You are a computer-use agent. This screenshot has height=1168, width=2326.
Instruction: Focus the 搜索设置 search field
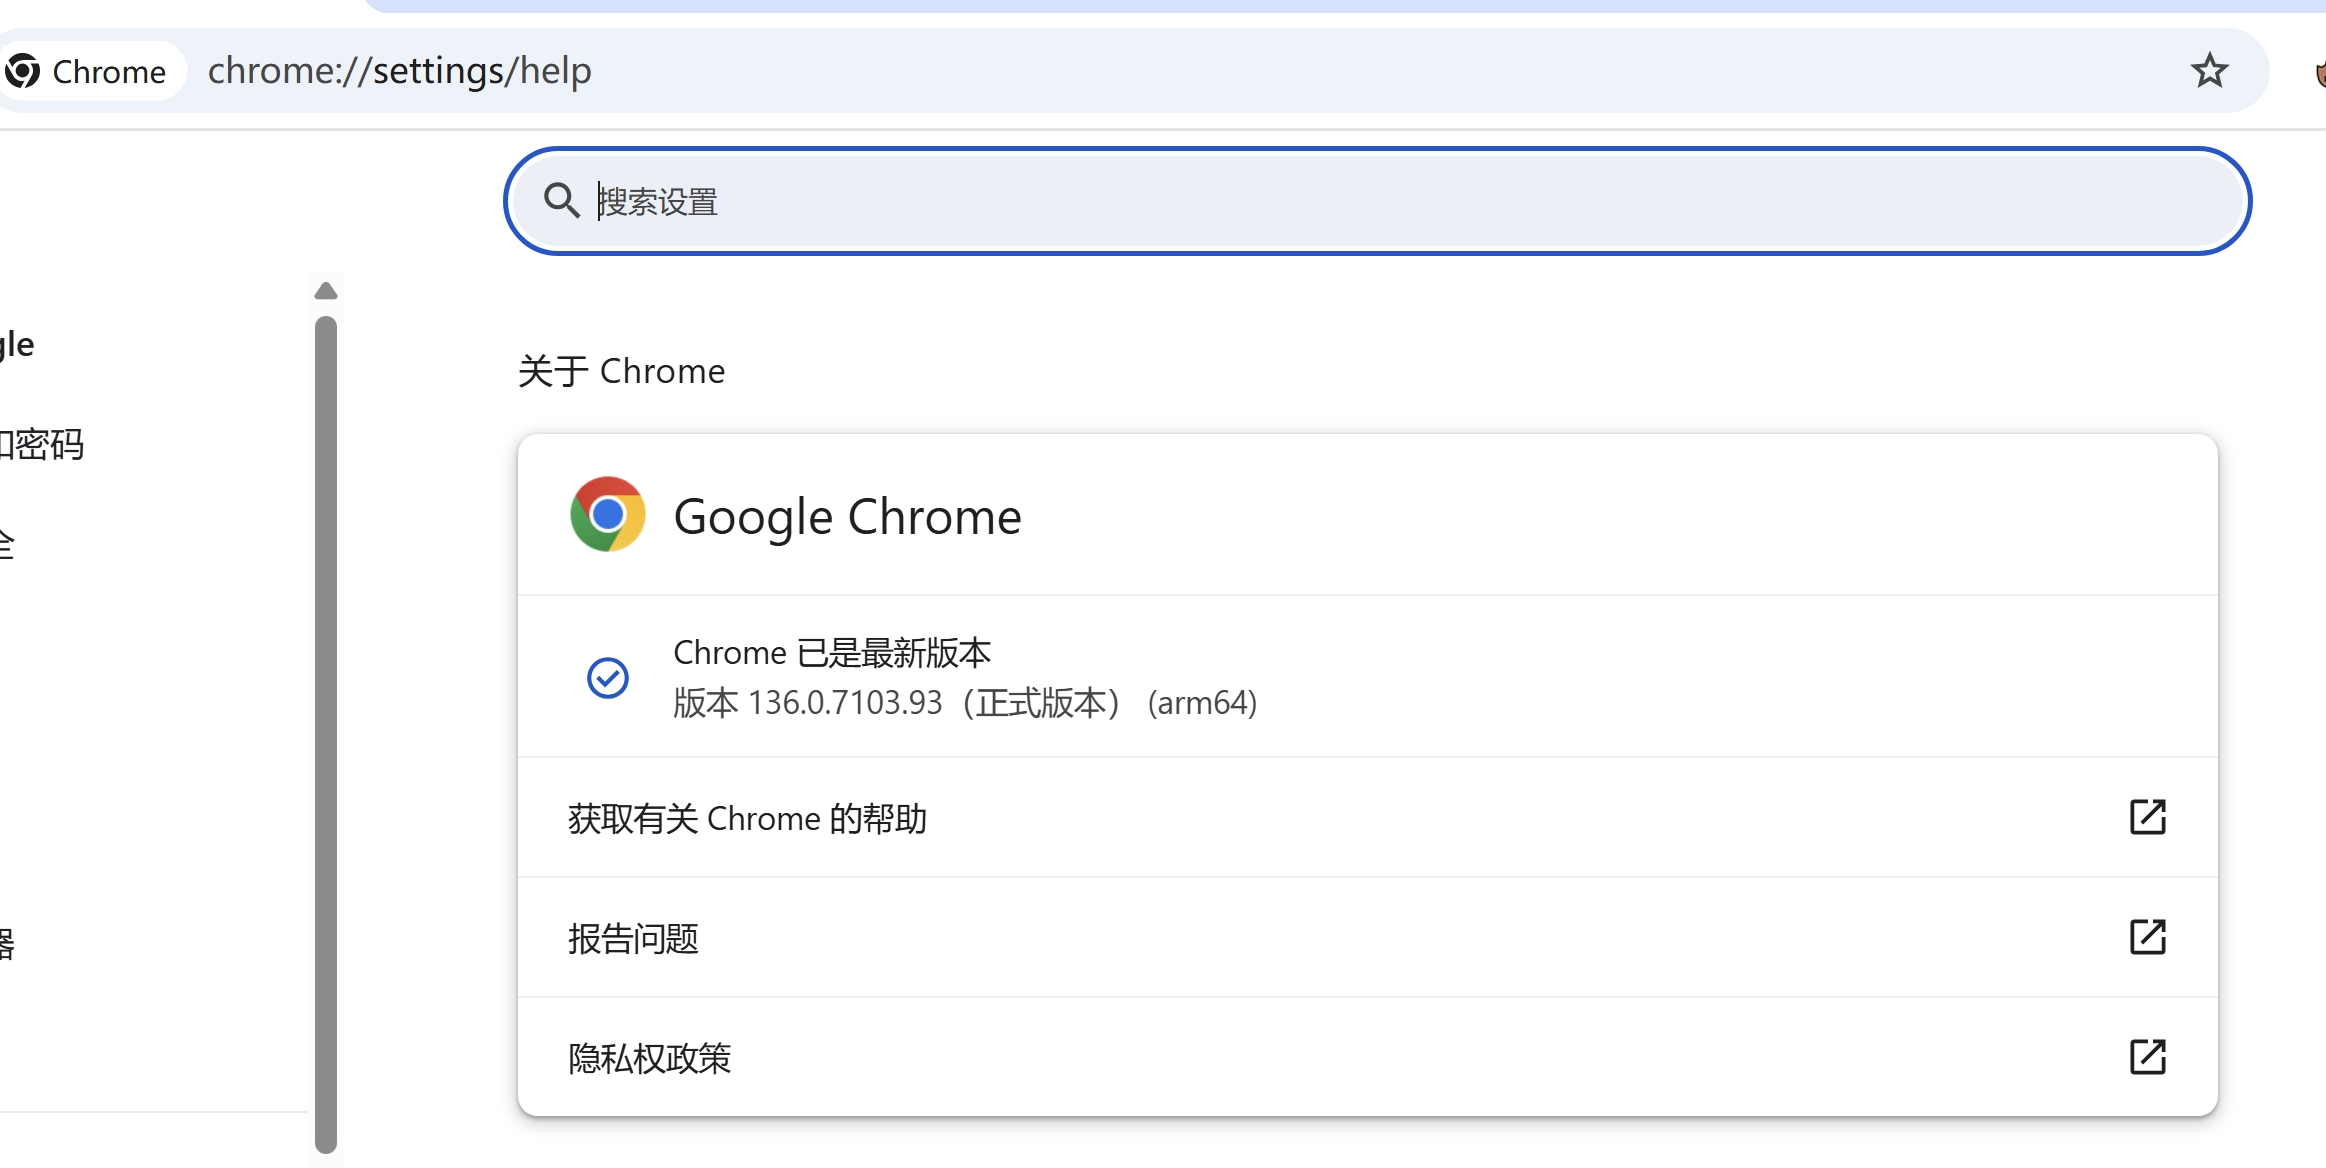coord(1378,201)
